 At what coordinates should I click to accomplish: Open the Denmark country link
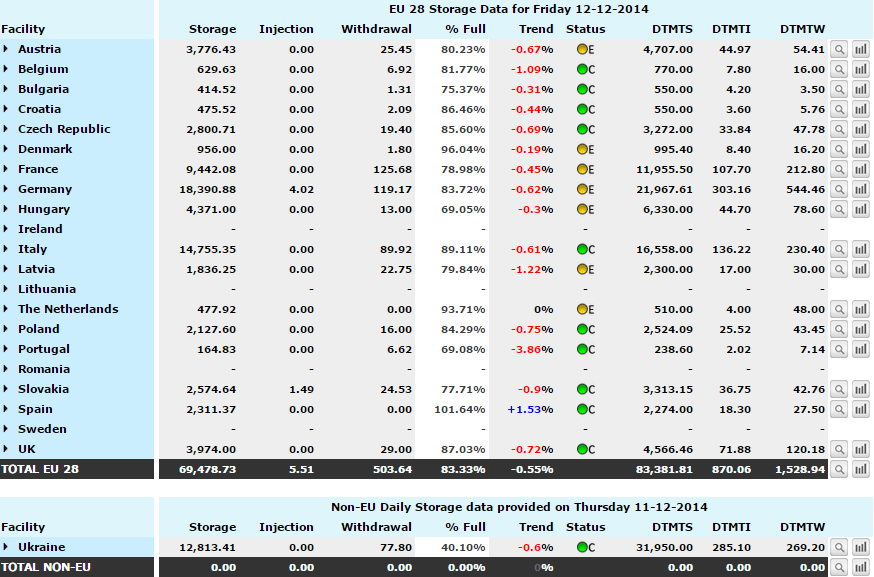point(45,149)
